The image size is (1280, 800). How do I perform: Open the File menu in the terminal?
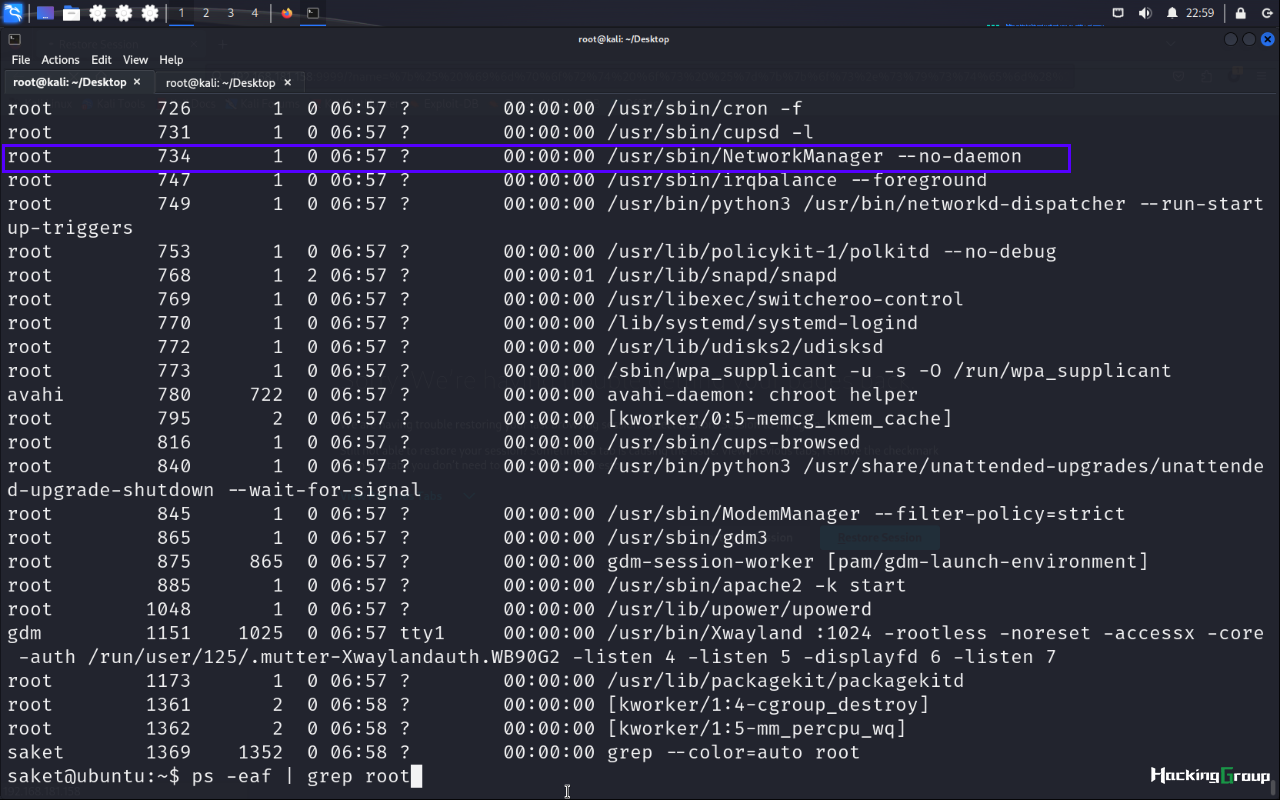pos(21,60)
